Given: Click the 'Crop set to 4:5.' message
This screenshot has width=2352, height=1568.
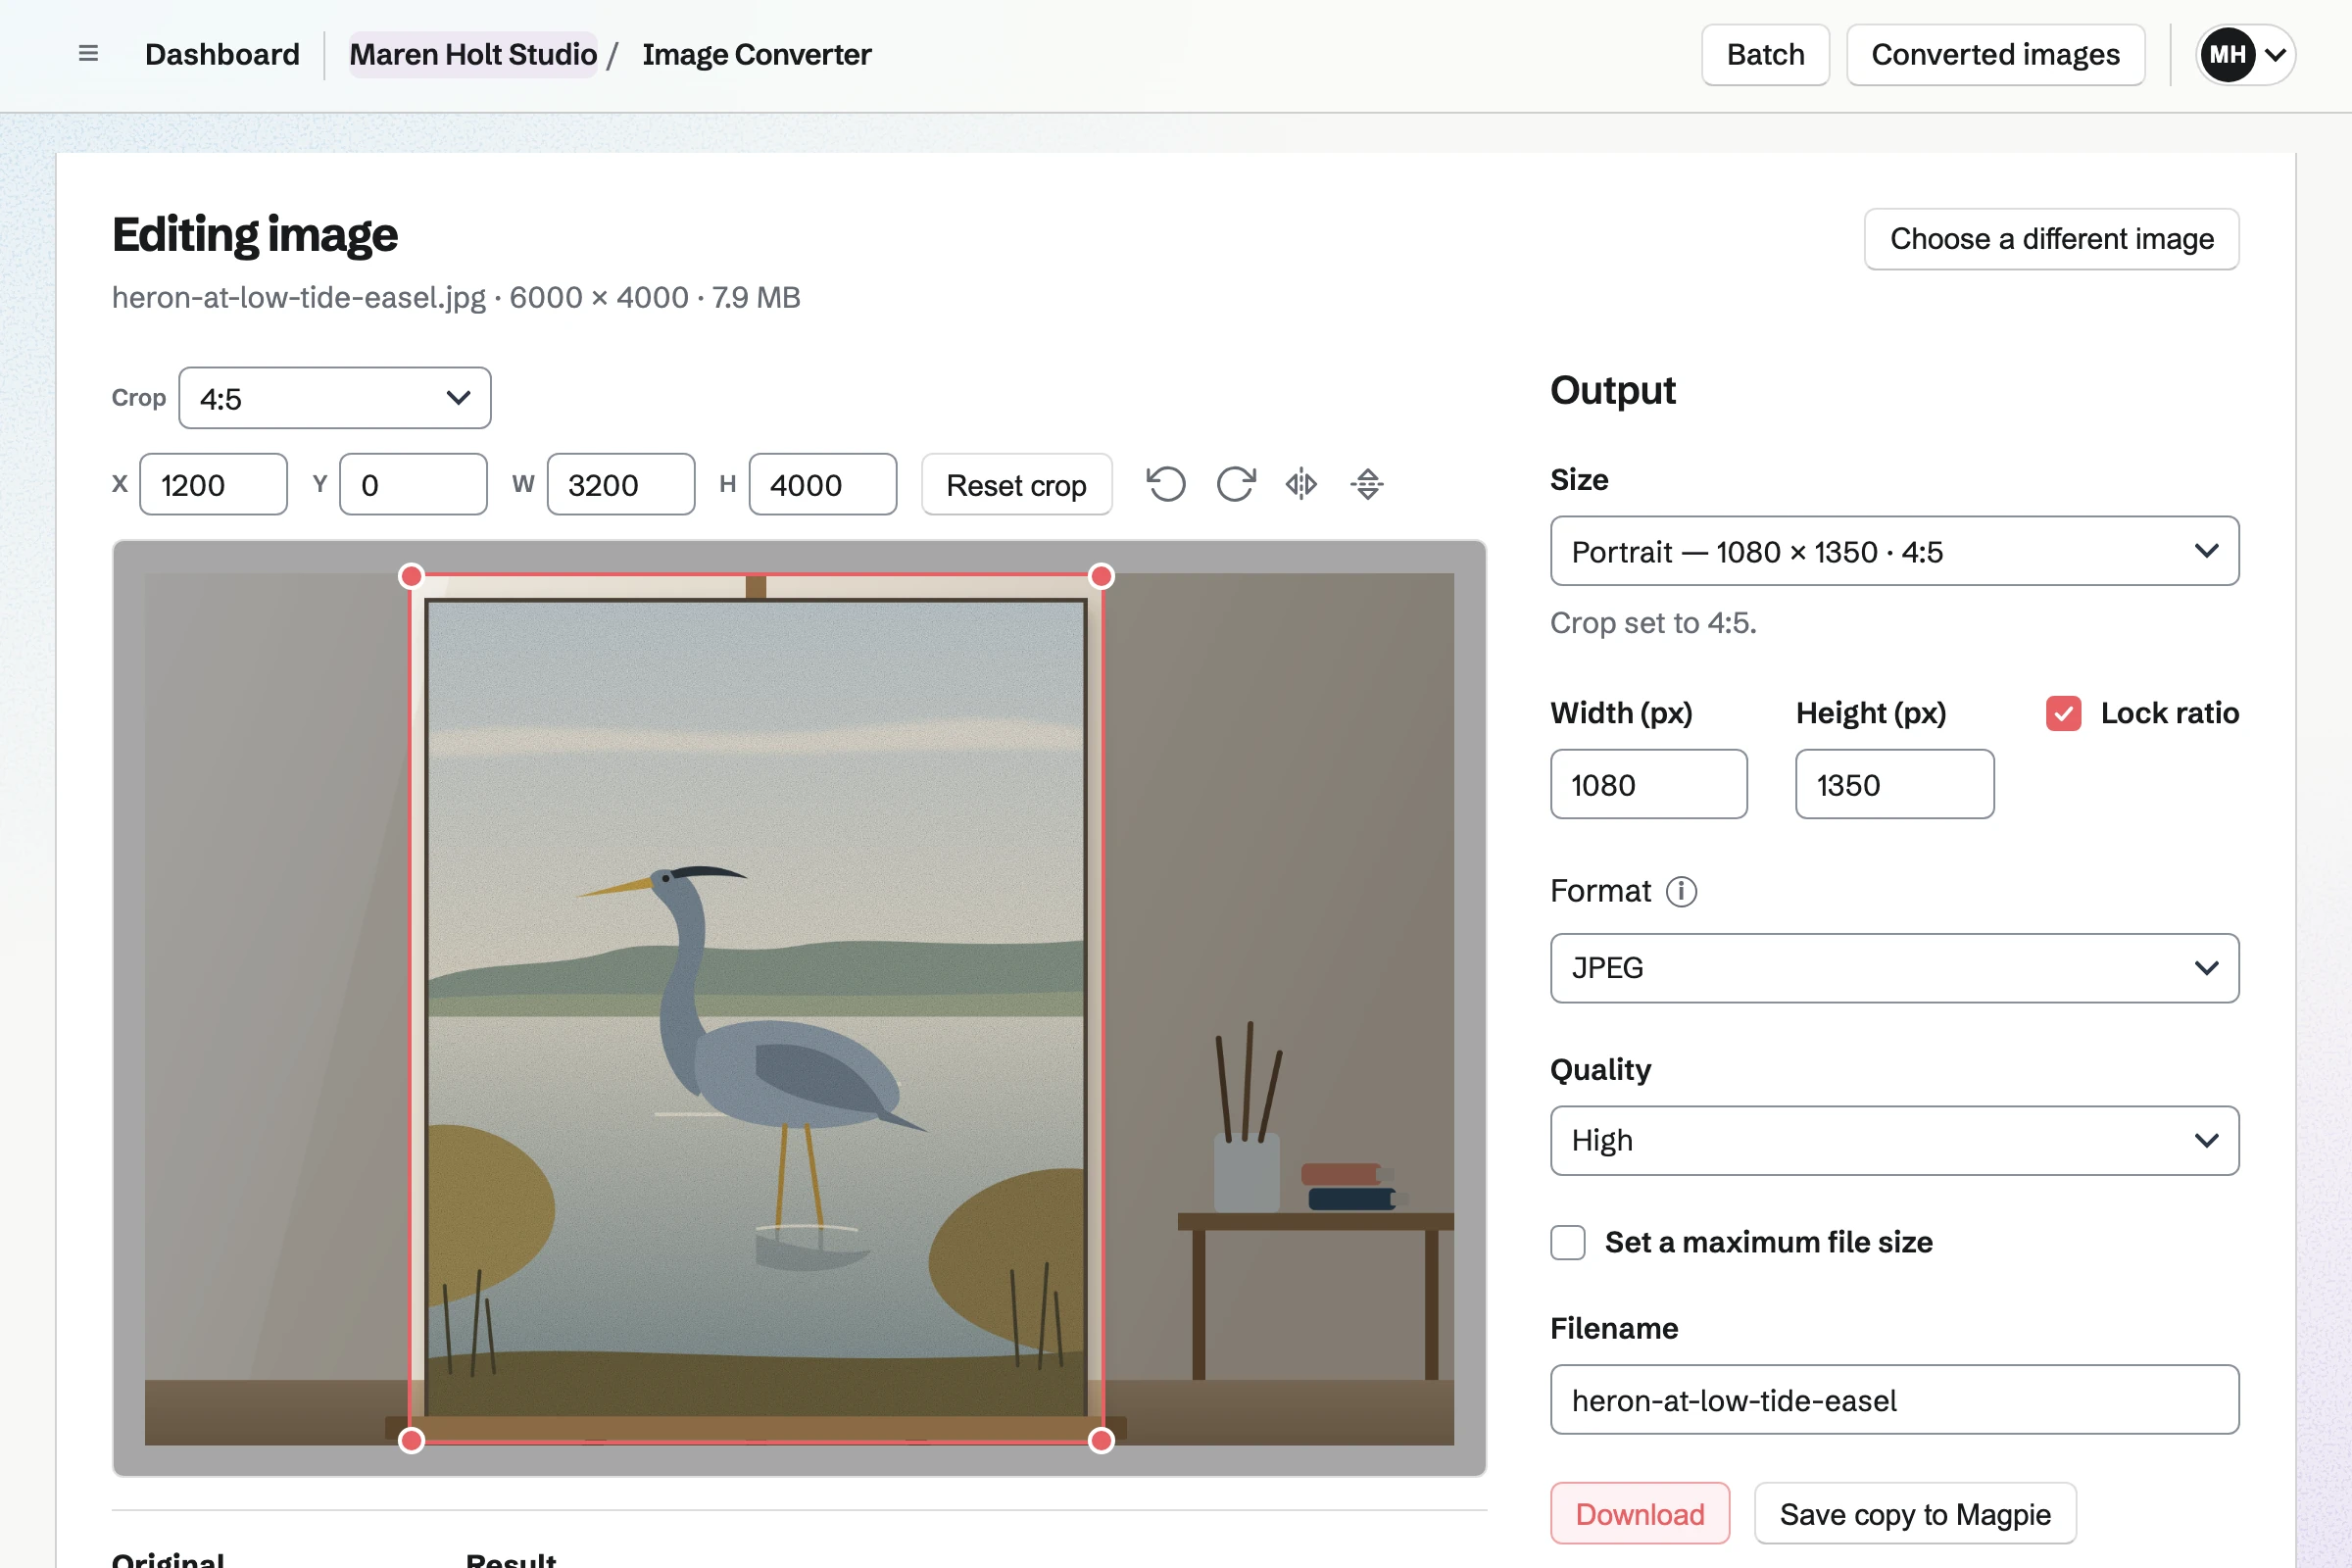Looking at the screenshot, I should pyautogui.click(x=1653, y=623).
